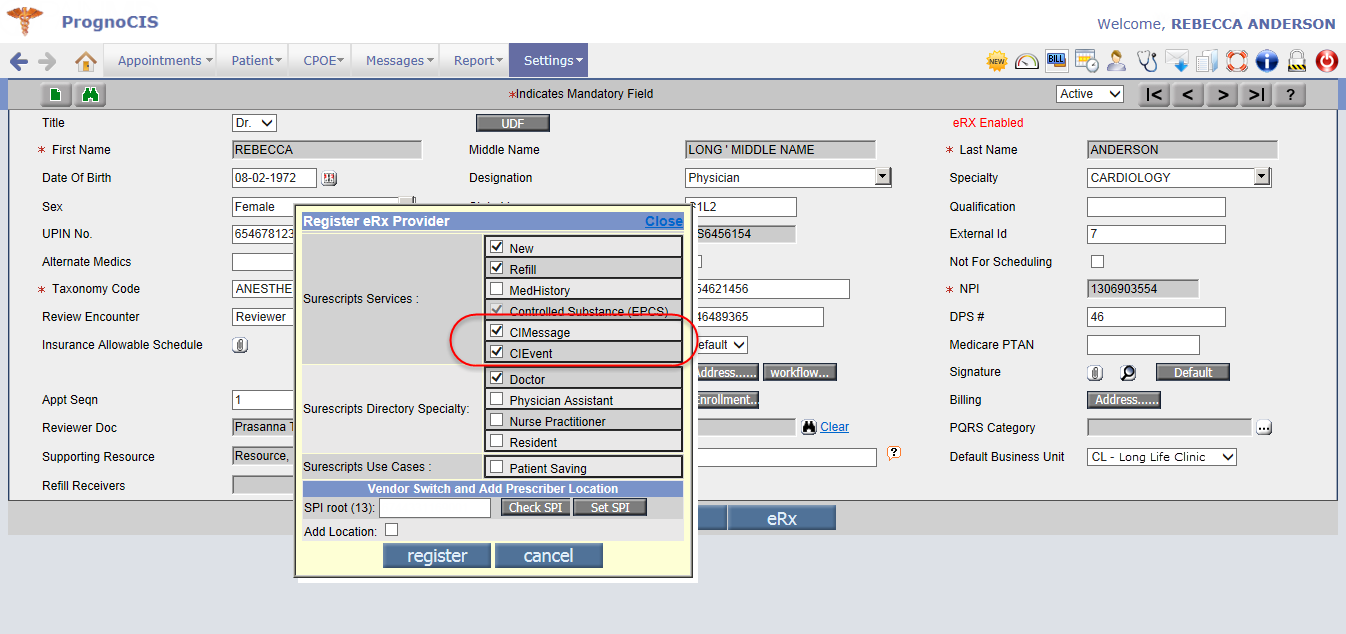This screenshot has width=1346, height=634.
Task: Click the Signature magnifier preview icon
Action: 1128,372
